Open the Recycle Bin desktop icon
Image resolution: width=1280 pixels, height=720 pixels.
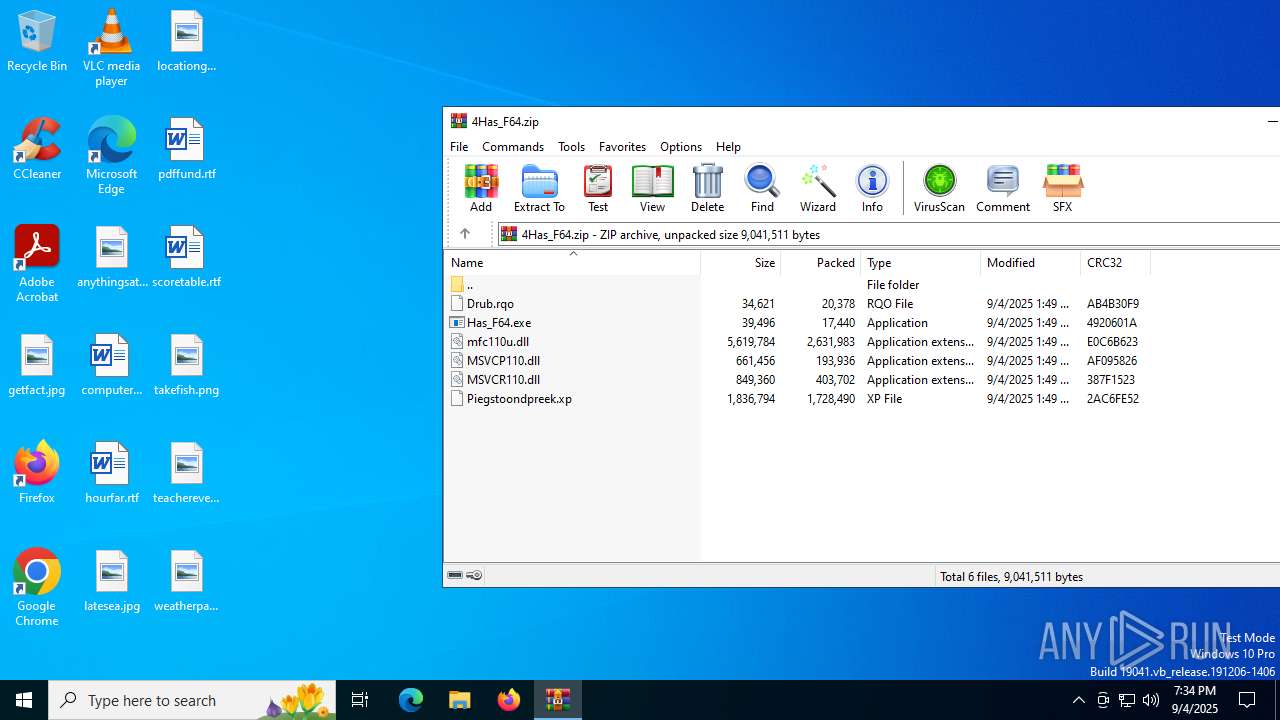pos(37,41)
